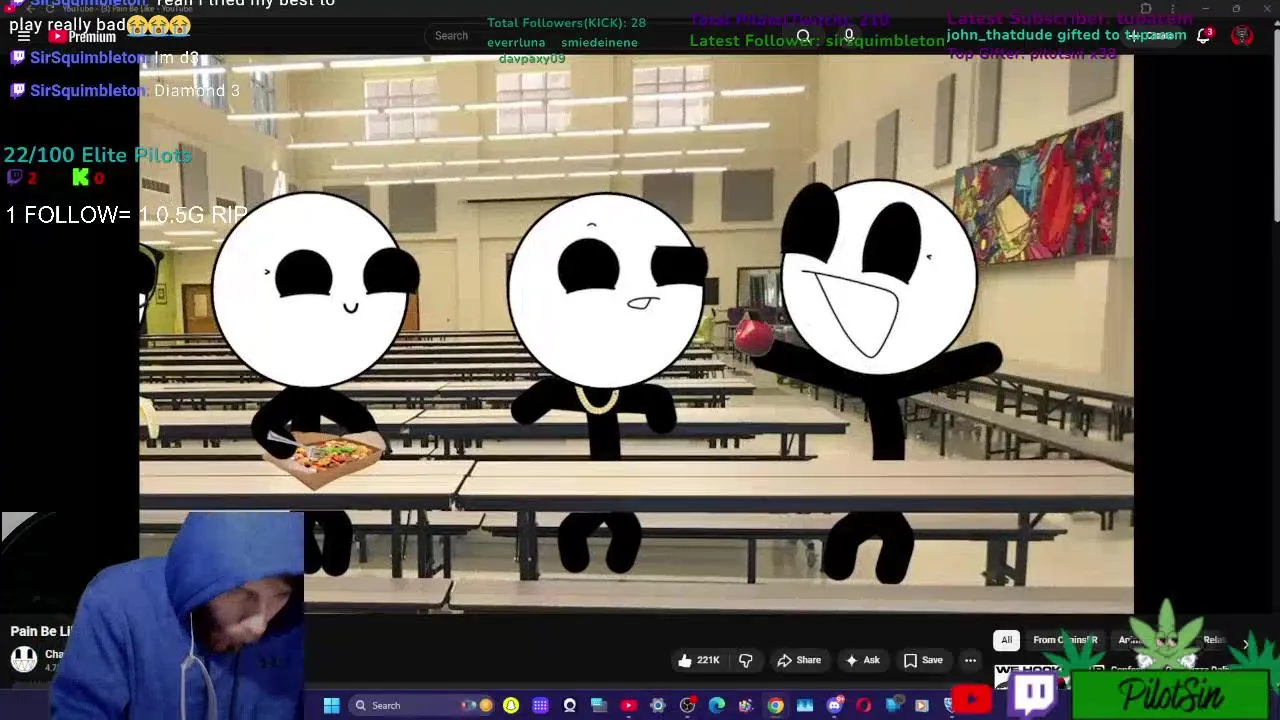
Task: Open YouTube notifications bell
Action: [1204, 36]
